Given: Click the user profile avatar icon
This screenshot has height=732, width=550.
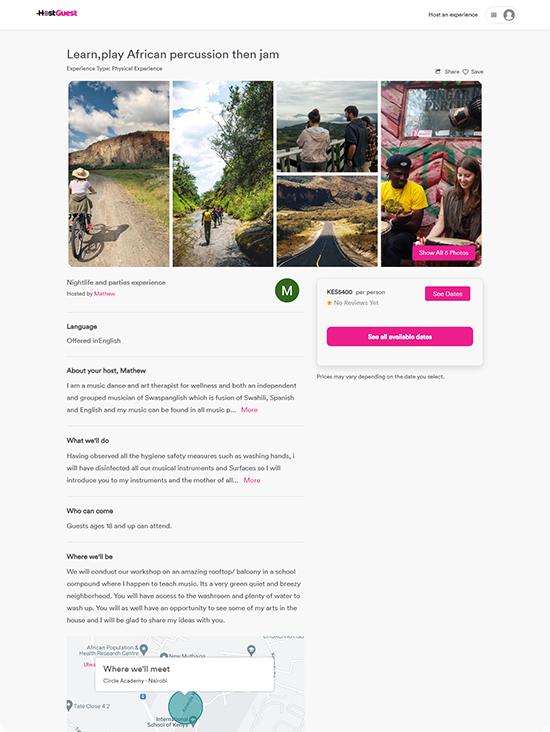Looking at the screenshot, I should [509, 15].
